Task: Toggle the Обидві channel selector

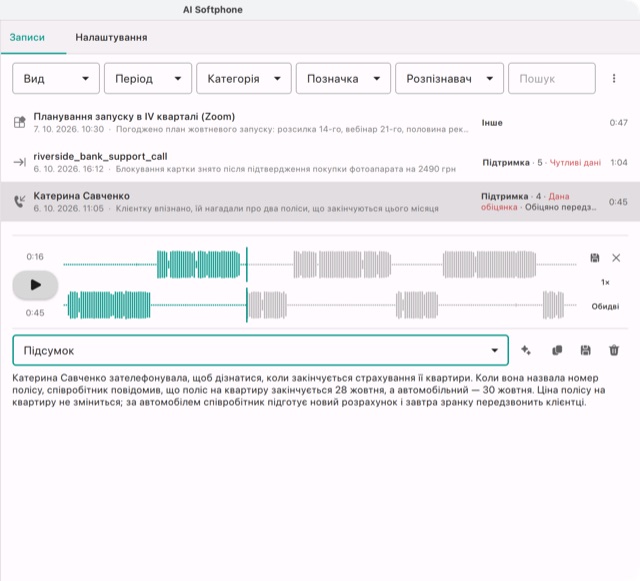Action: click(x=605, y=306)
